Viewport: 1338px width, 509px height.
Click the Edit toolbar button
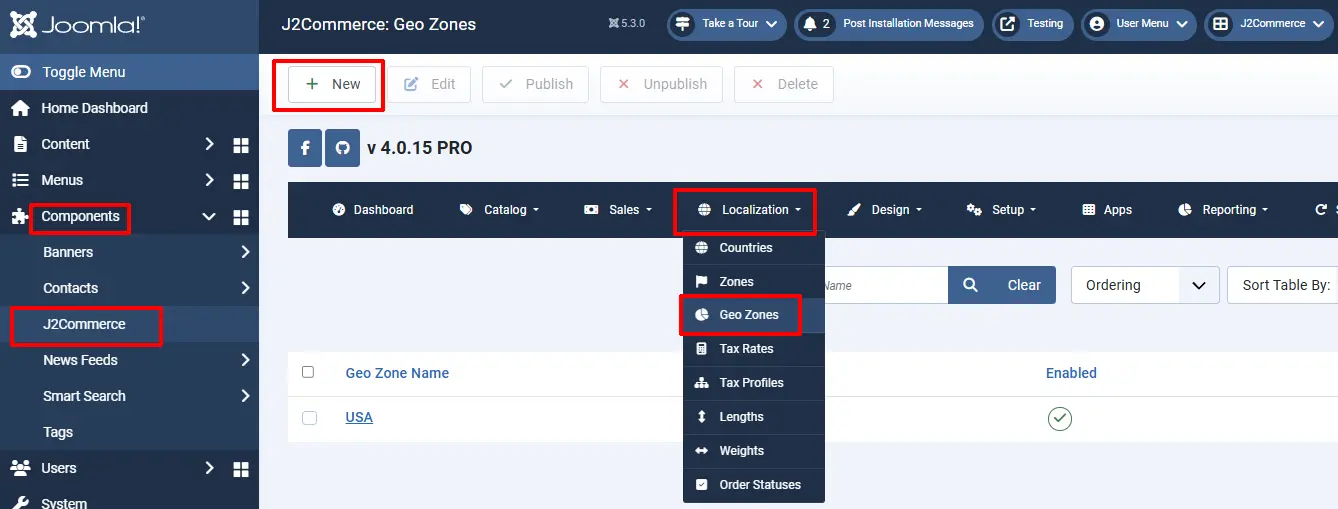(429, 84)
